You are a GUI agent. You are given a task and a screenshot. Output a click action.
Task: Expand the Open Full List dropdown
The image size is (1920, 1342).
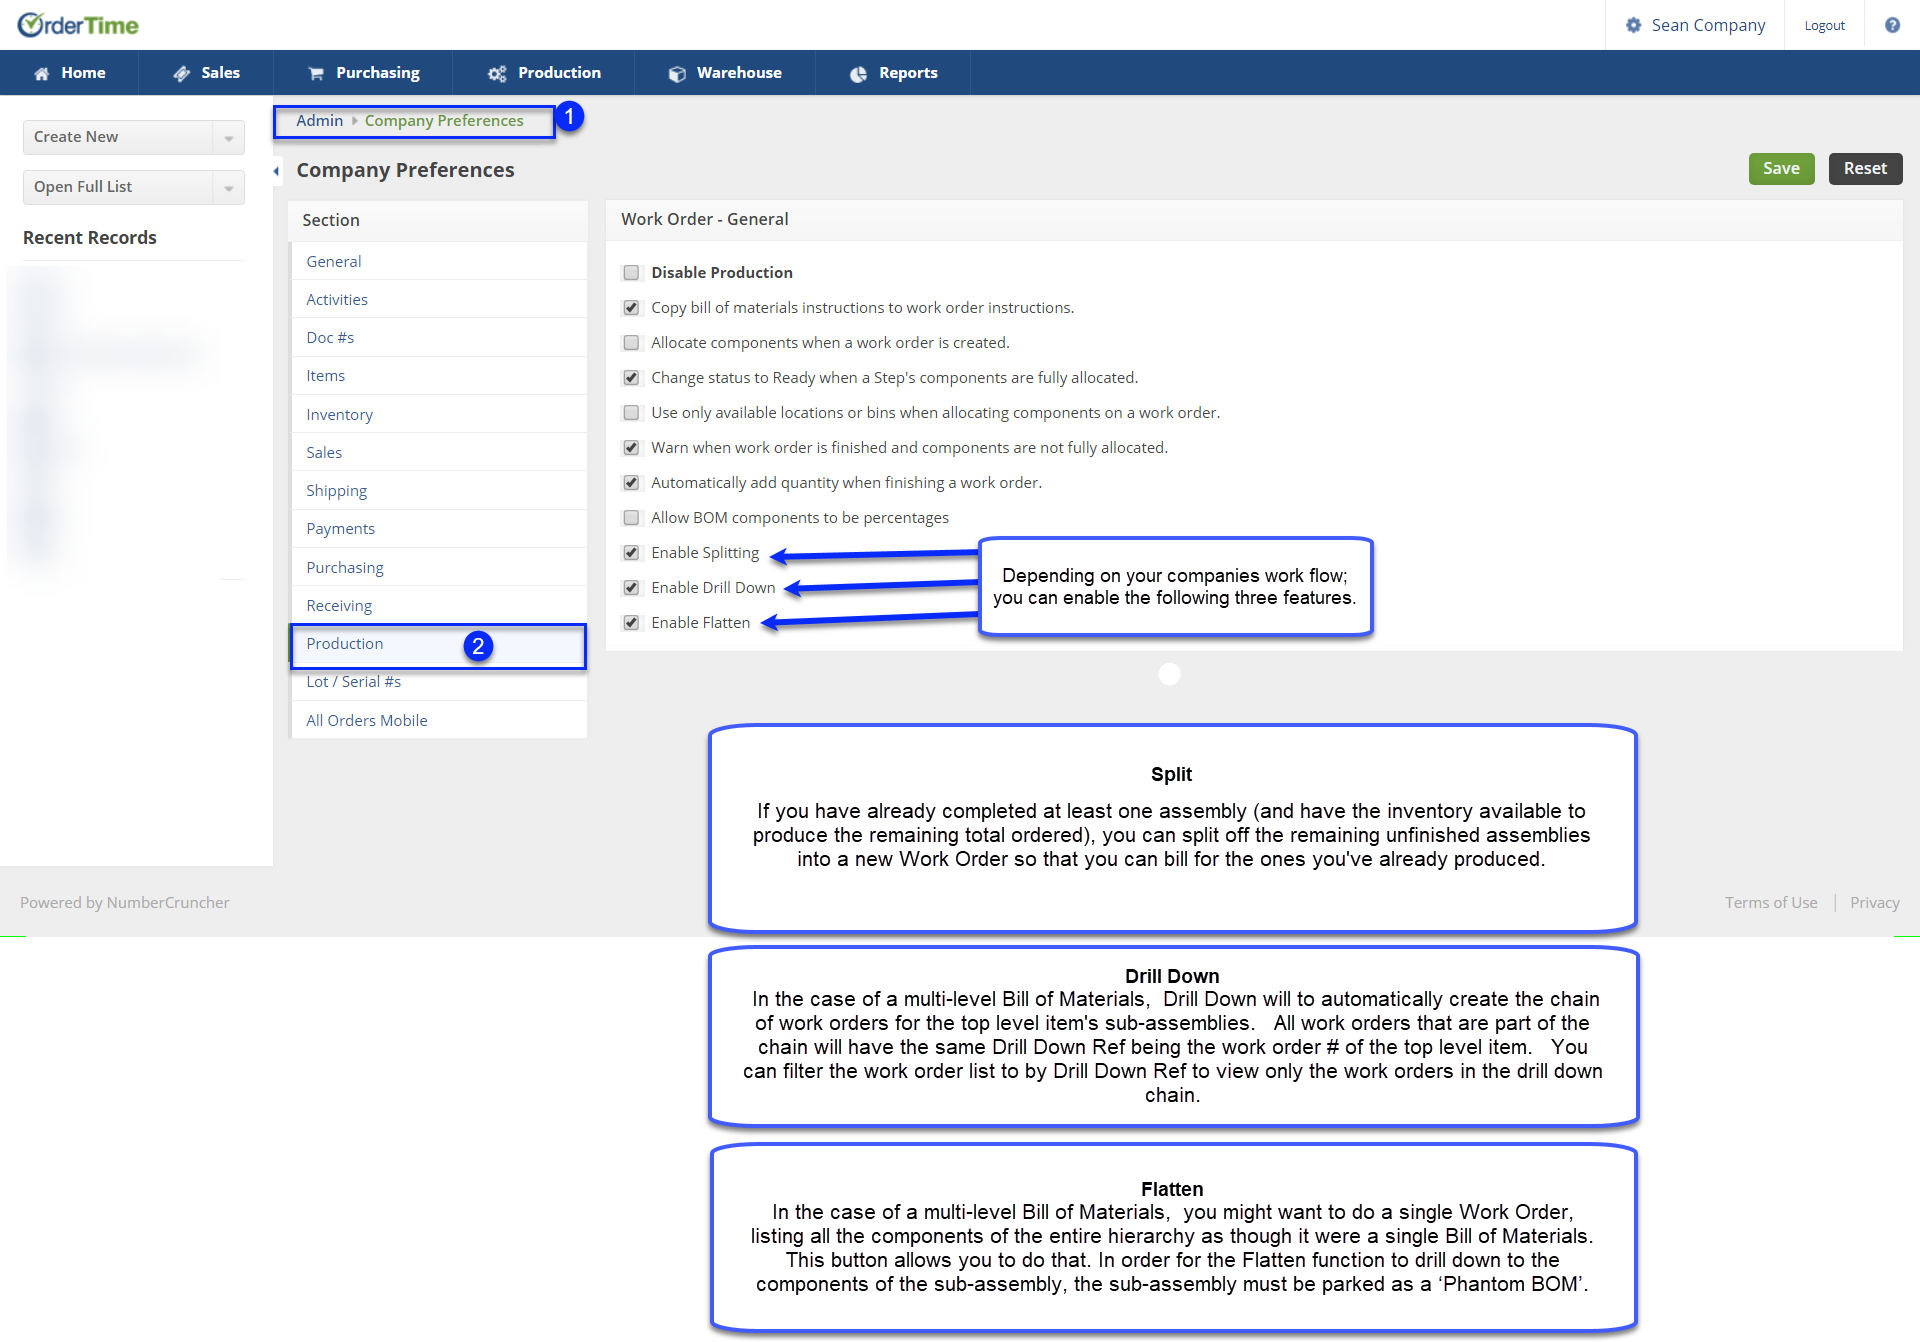(228, 188)
